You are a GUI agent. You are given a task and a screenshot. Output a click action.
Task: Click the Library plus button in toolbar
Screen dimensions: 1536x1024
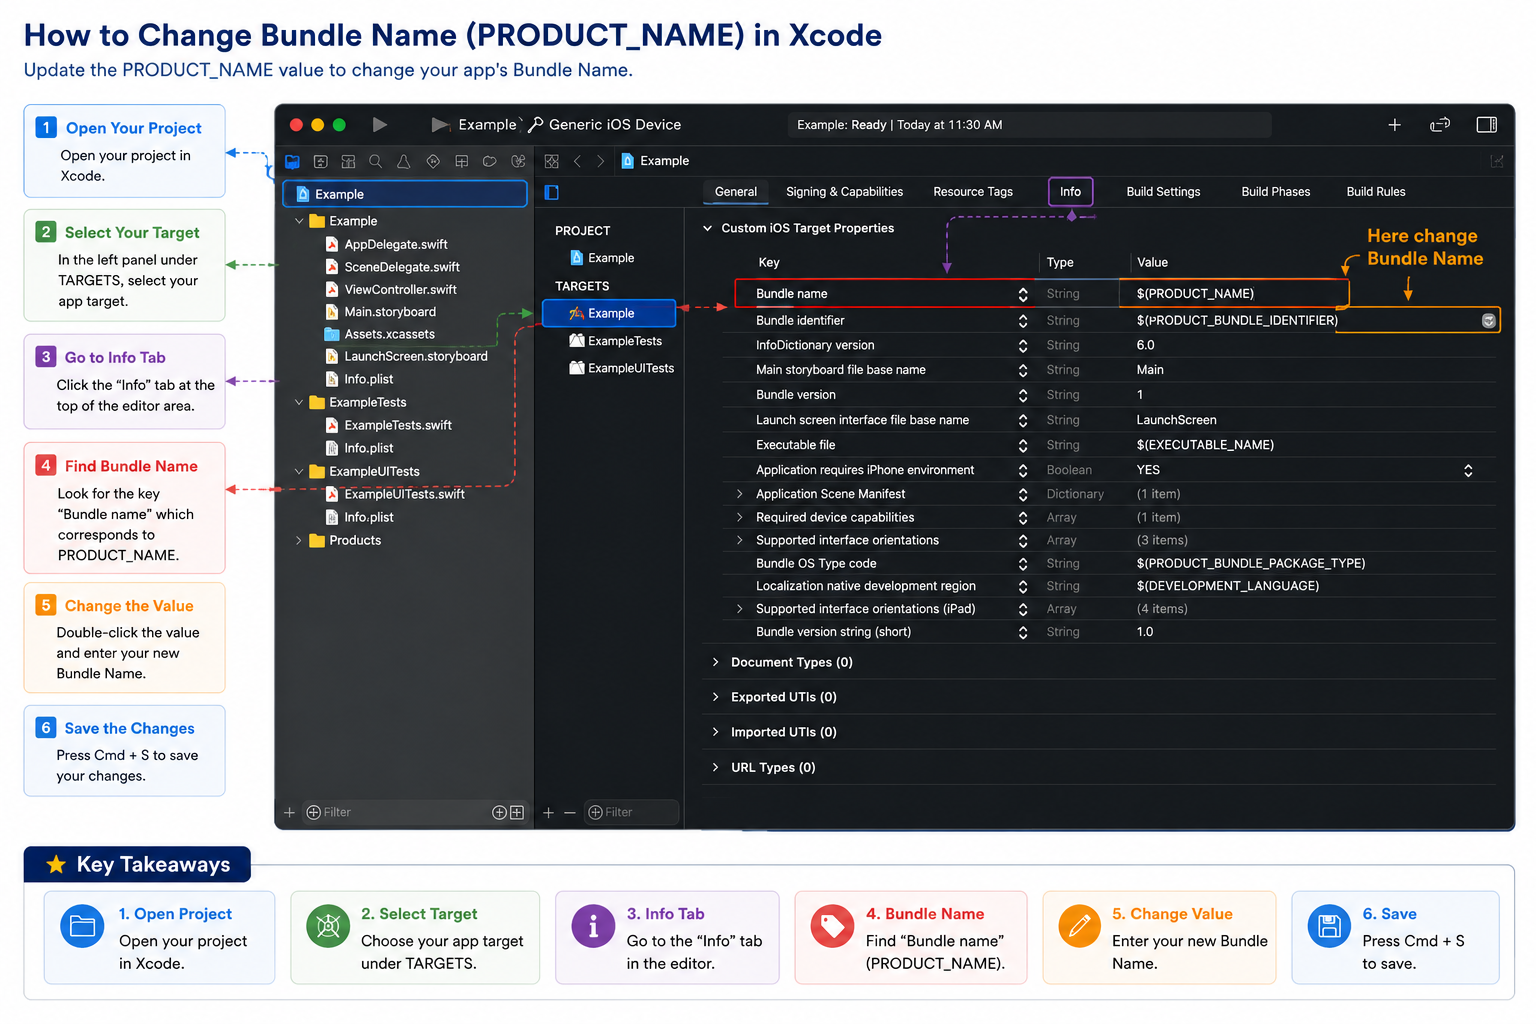[1394, 125]
